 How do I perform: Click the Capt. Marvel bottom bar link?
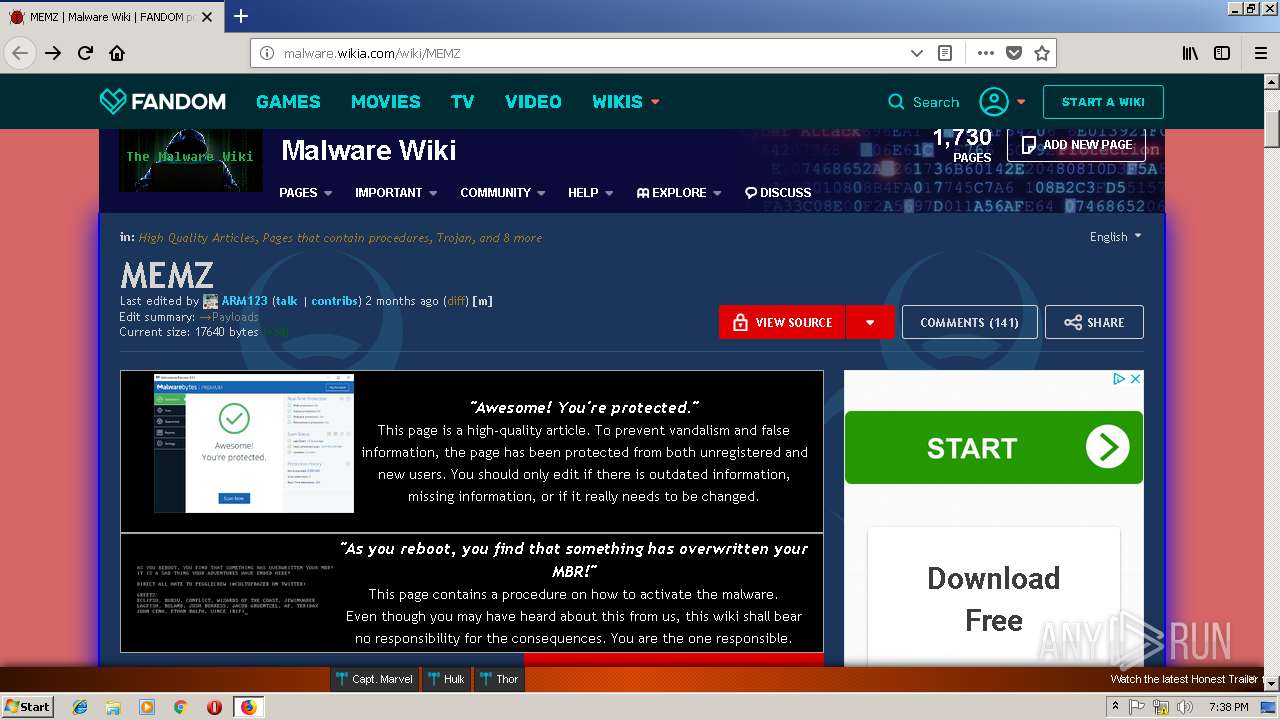click(375, 679)
